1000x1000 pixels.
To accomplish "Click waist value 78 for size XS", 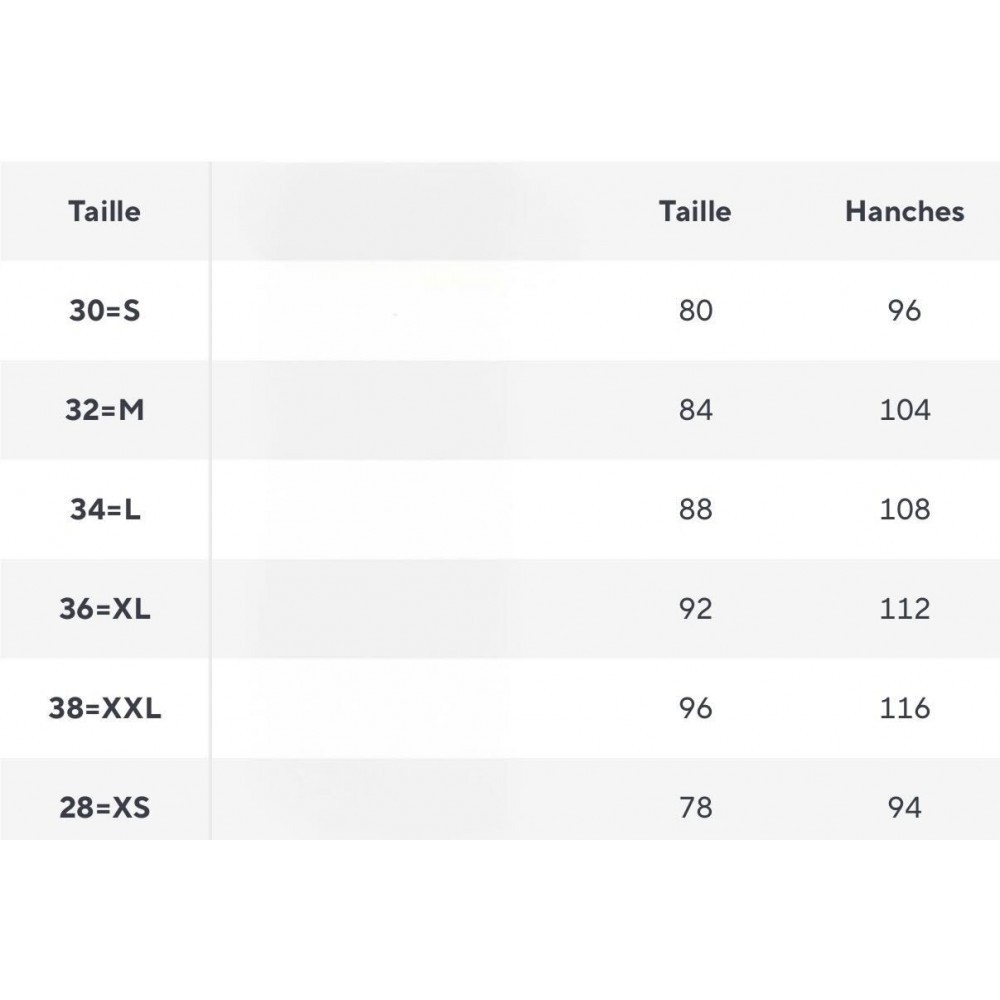I will (695, 807).
